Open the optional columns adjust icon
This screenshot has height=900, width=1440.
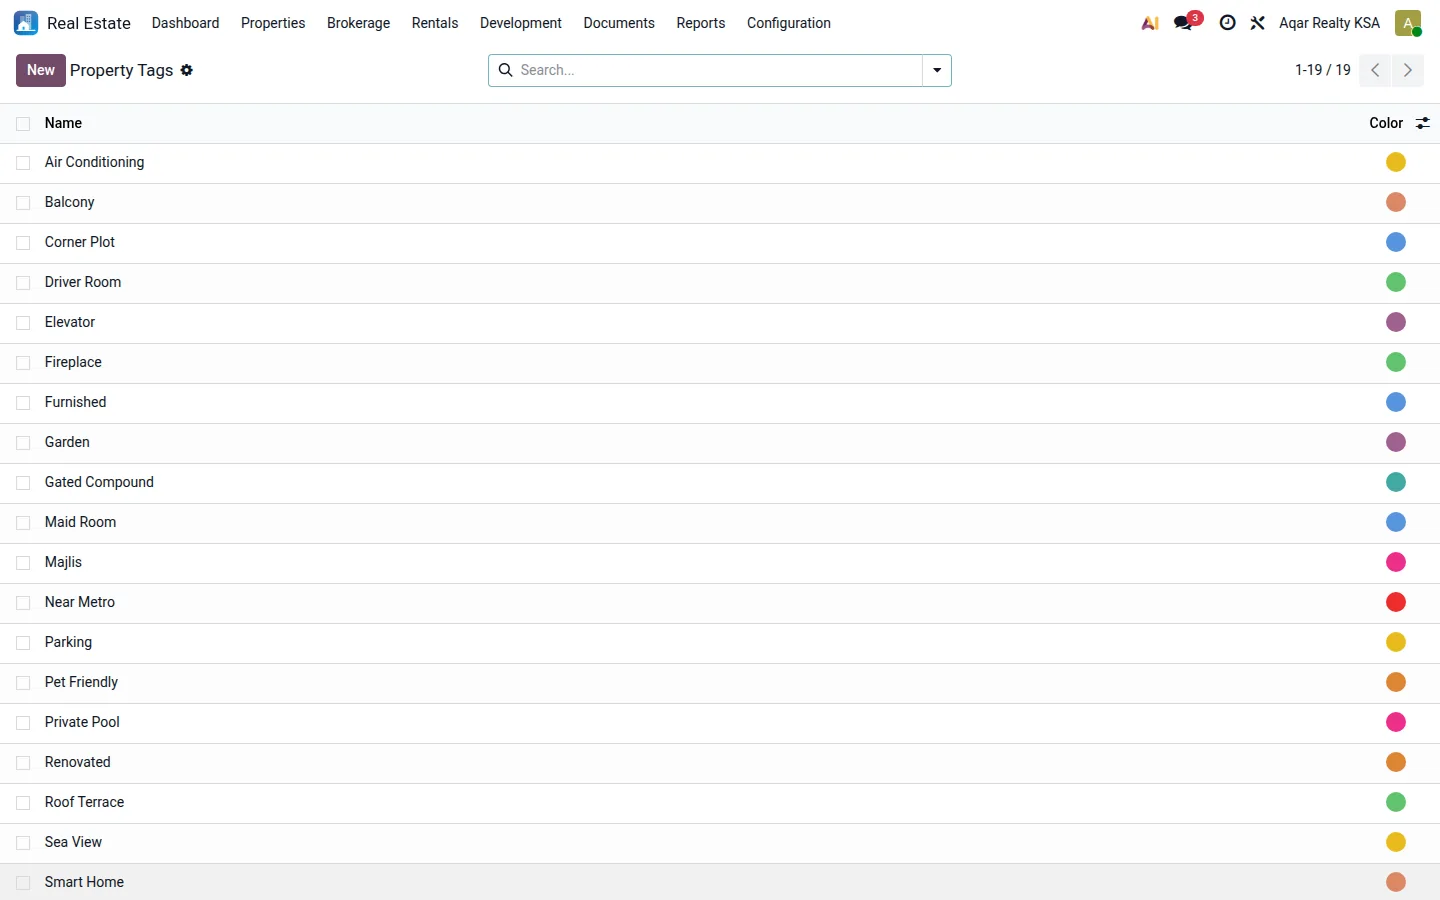pyautogui.click(x=1423, y=123)
